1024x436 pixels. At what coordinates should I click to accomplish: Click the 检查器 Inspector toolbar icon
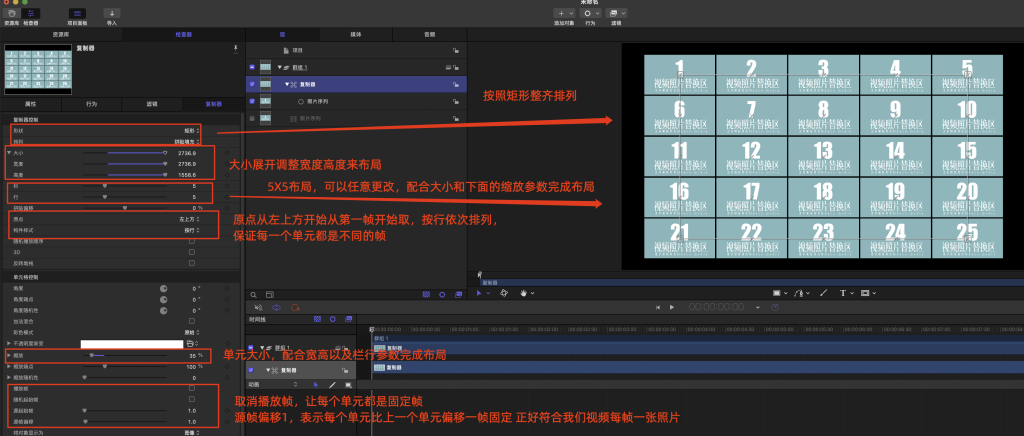(32, 13)
